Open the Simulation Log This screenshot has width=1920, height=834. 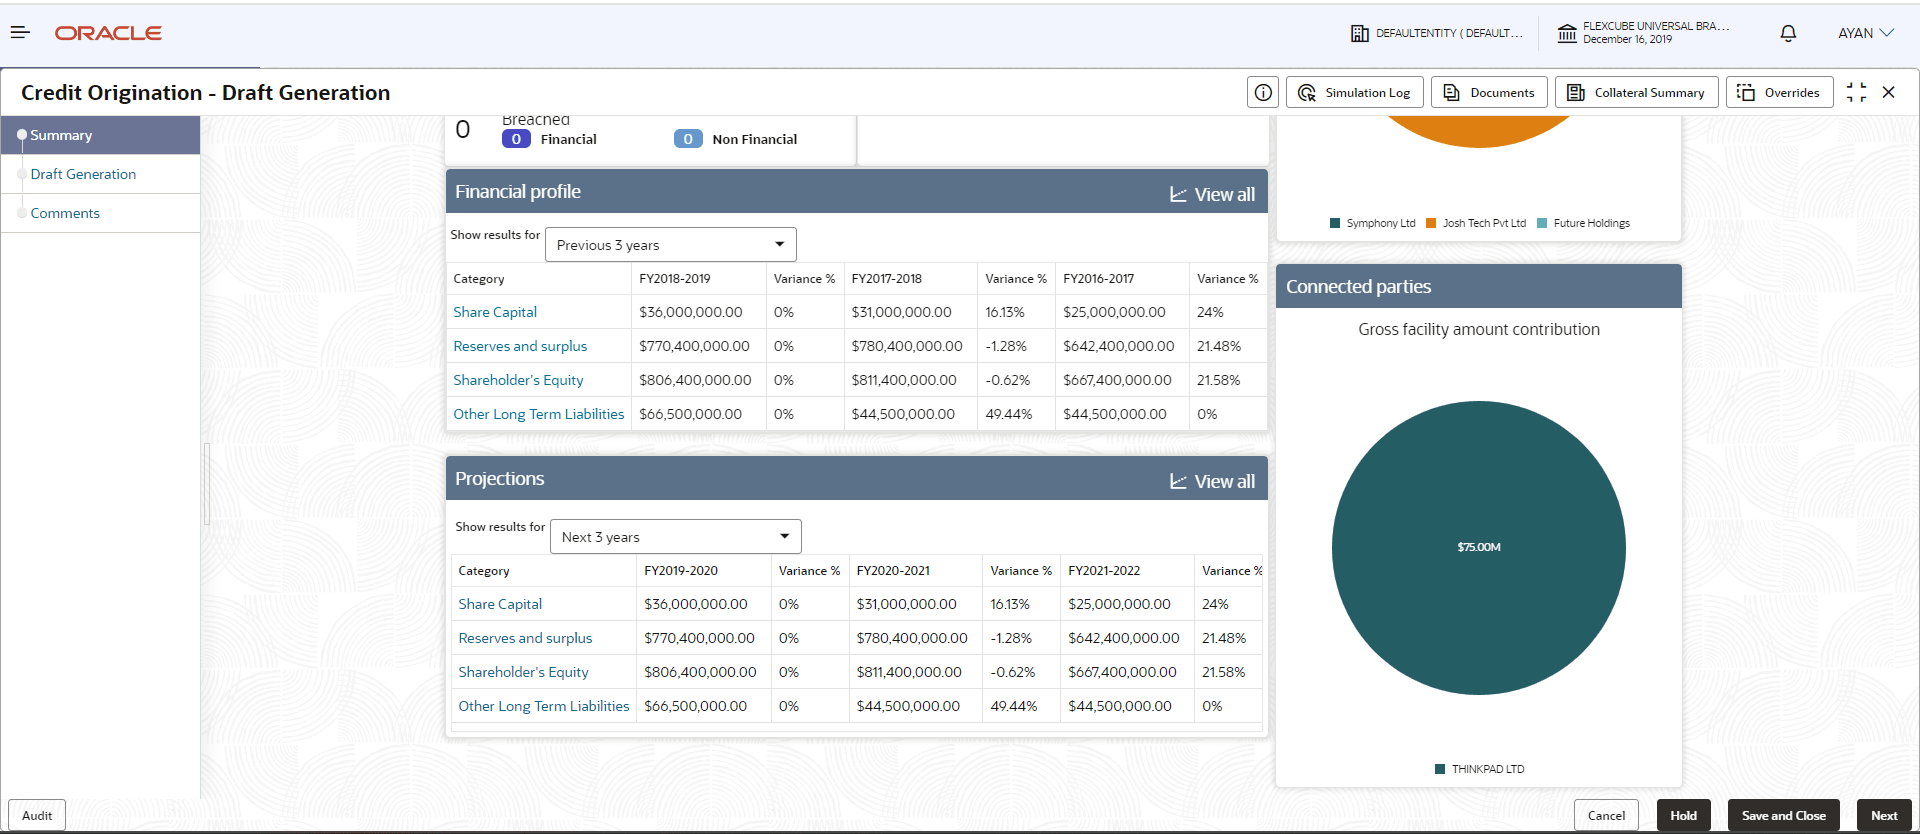[1354, 92]
